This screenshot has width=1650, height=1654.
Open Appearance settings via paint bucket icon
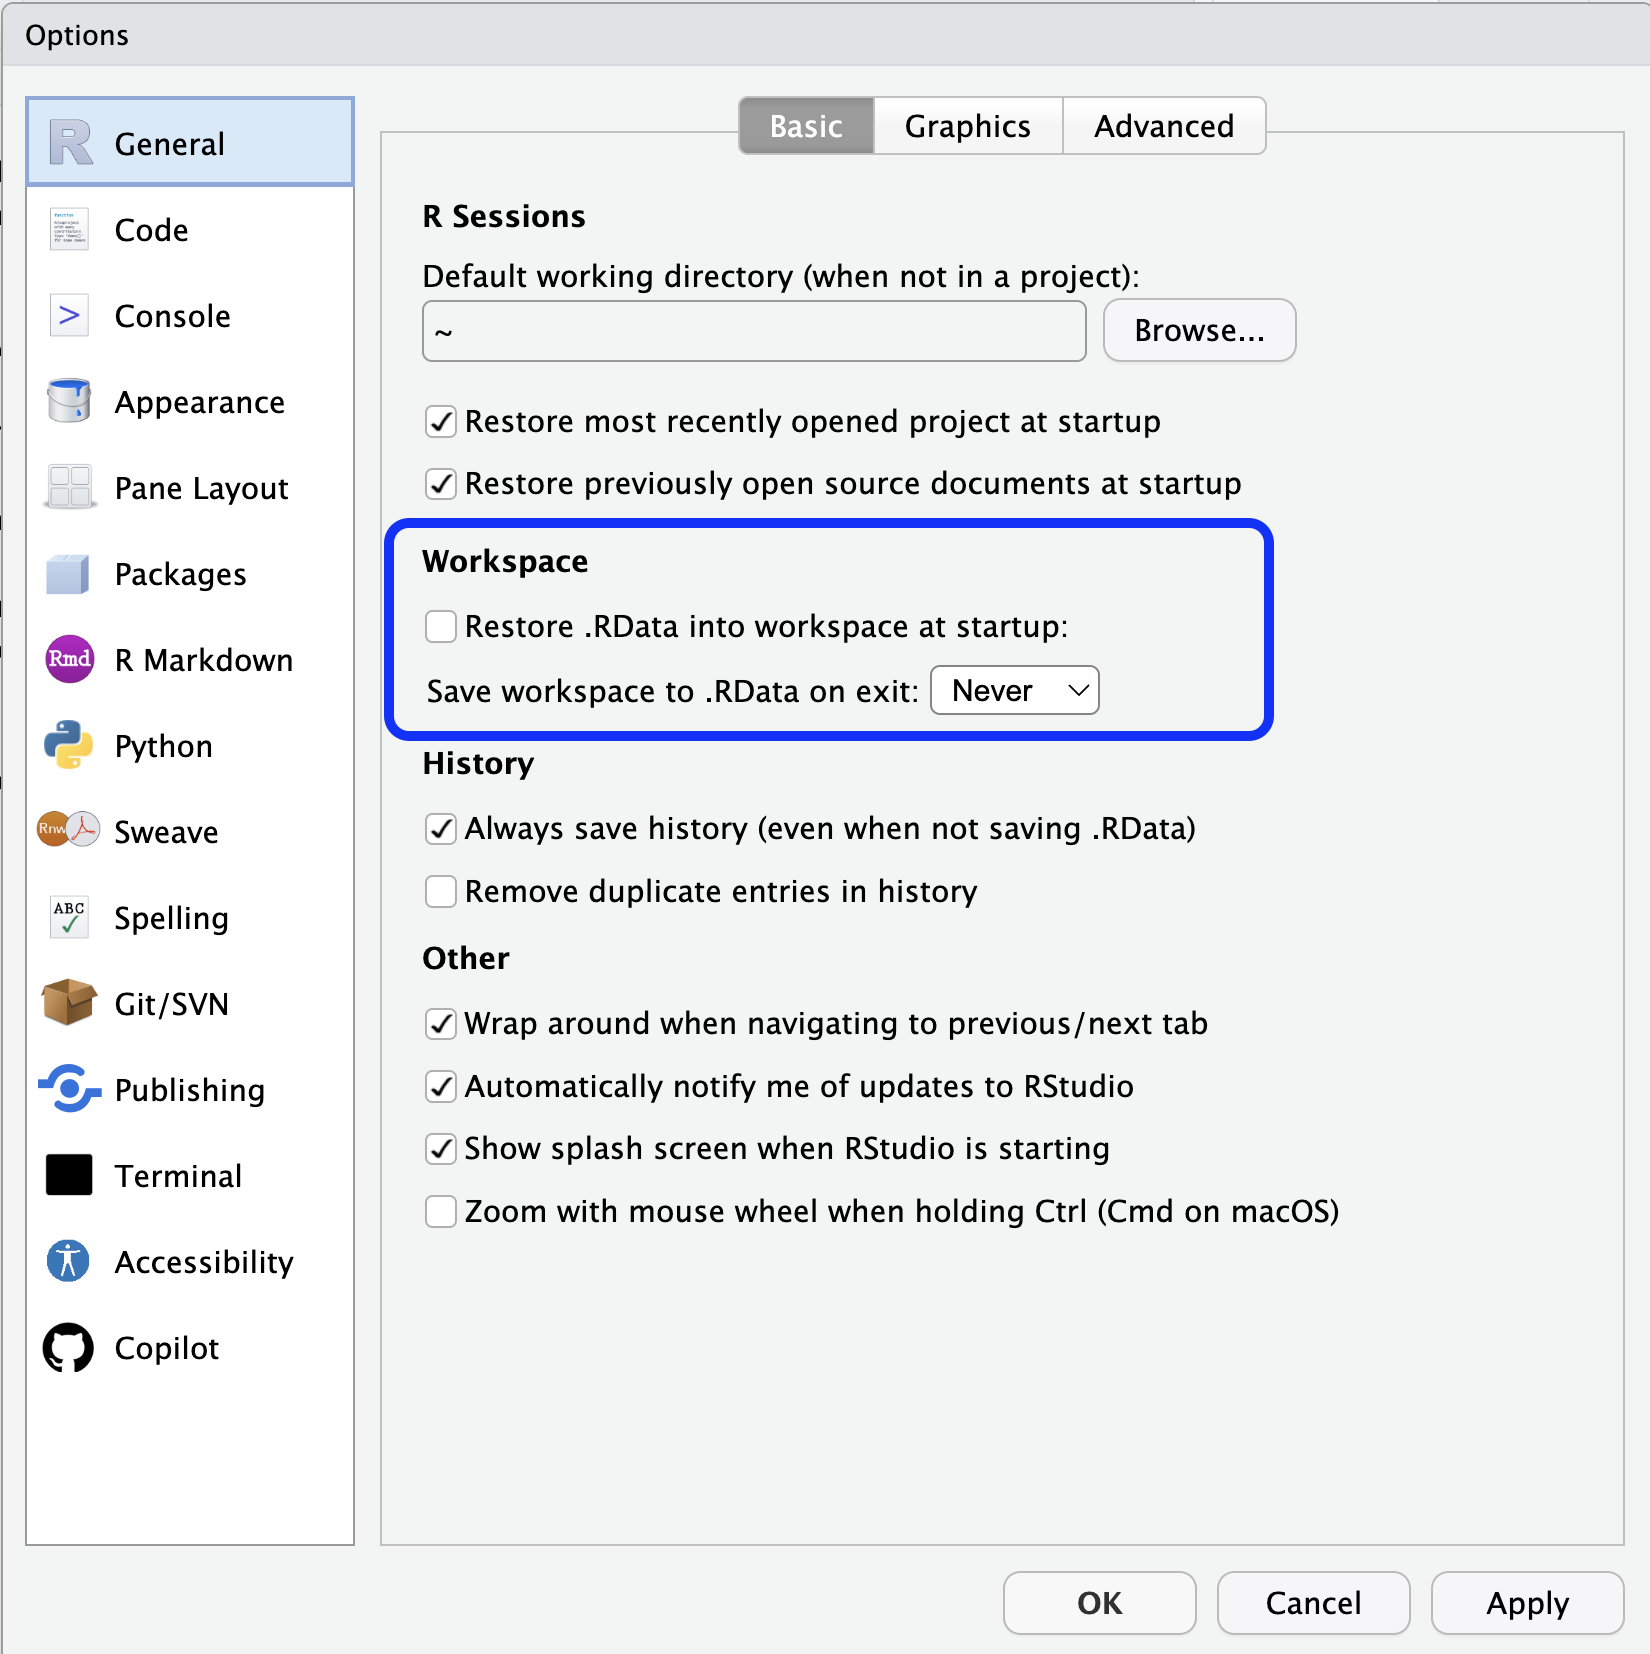pos(68,401)
